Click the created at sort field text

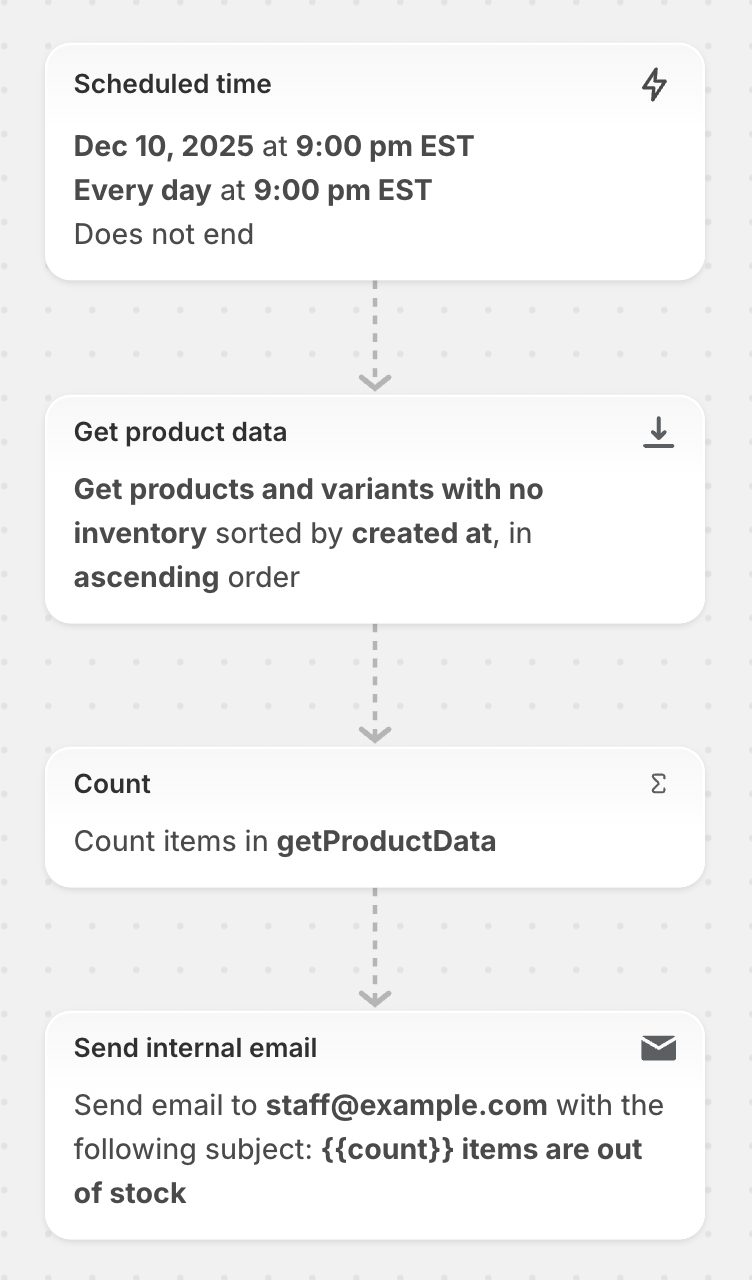pyautogui.click(x=421, y=533)
